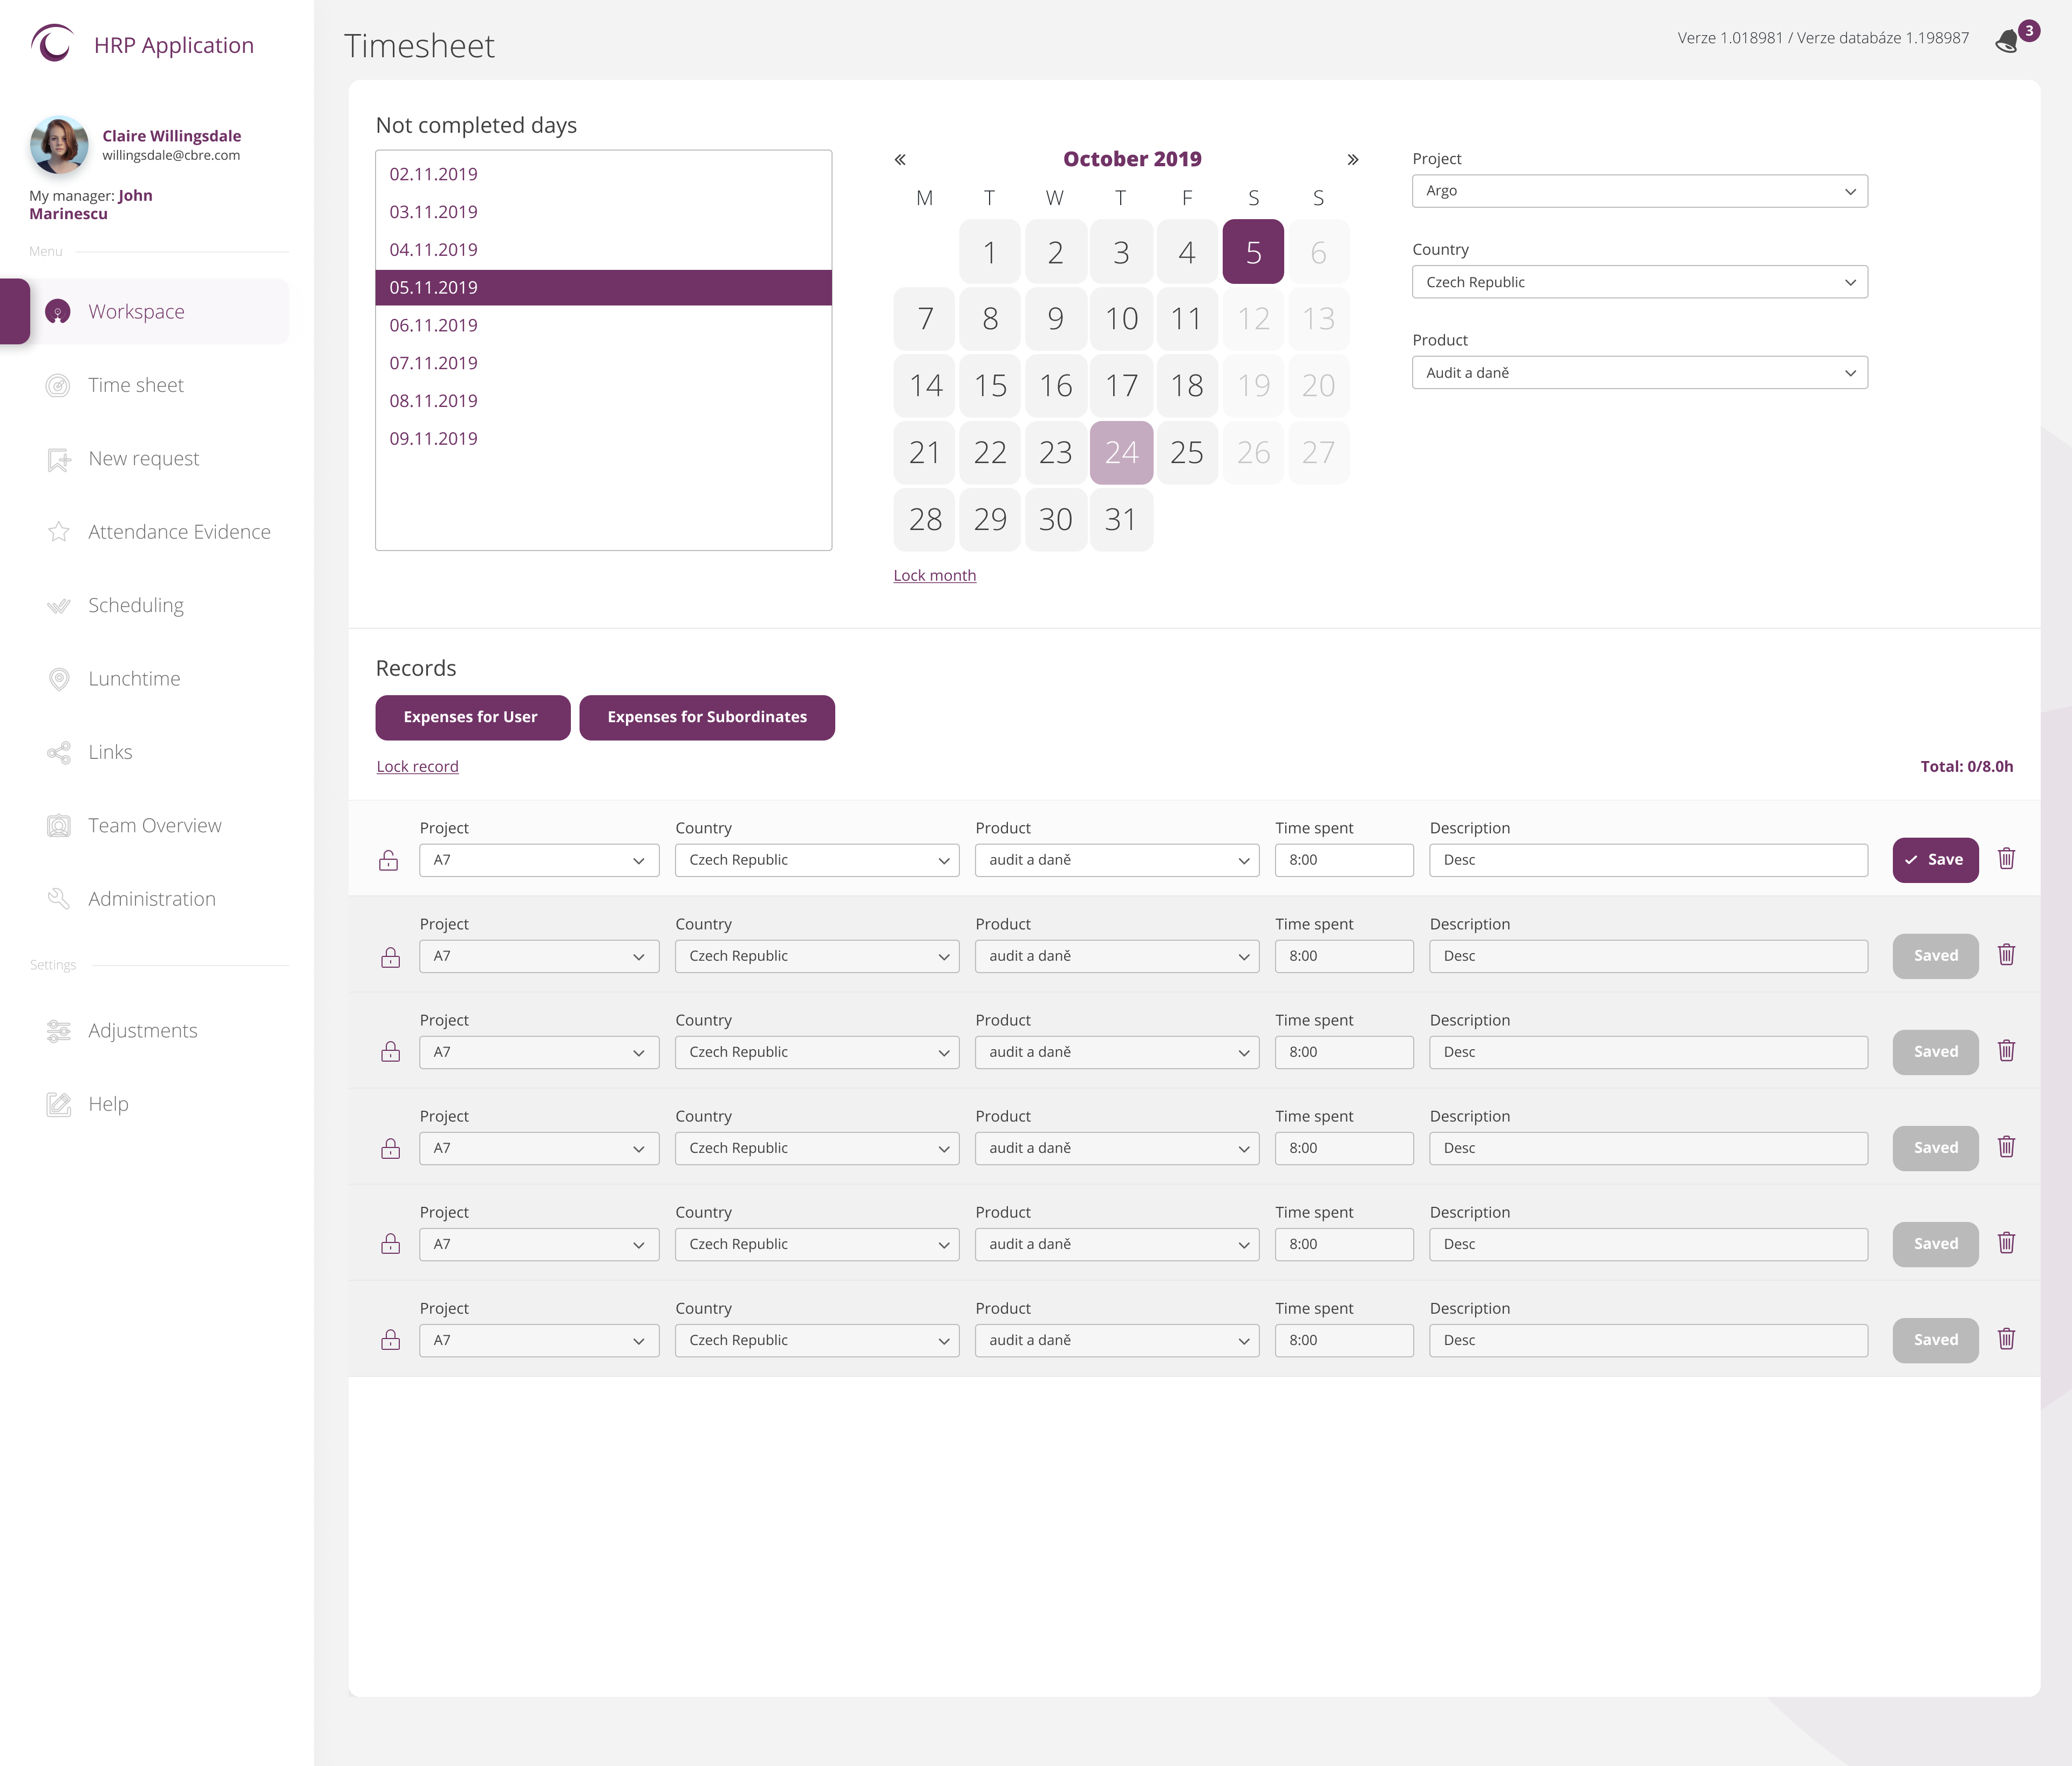Expand the top Project dropdown showing Argo
The image size is (2072, 1766).
point(1640,191)
